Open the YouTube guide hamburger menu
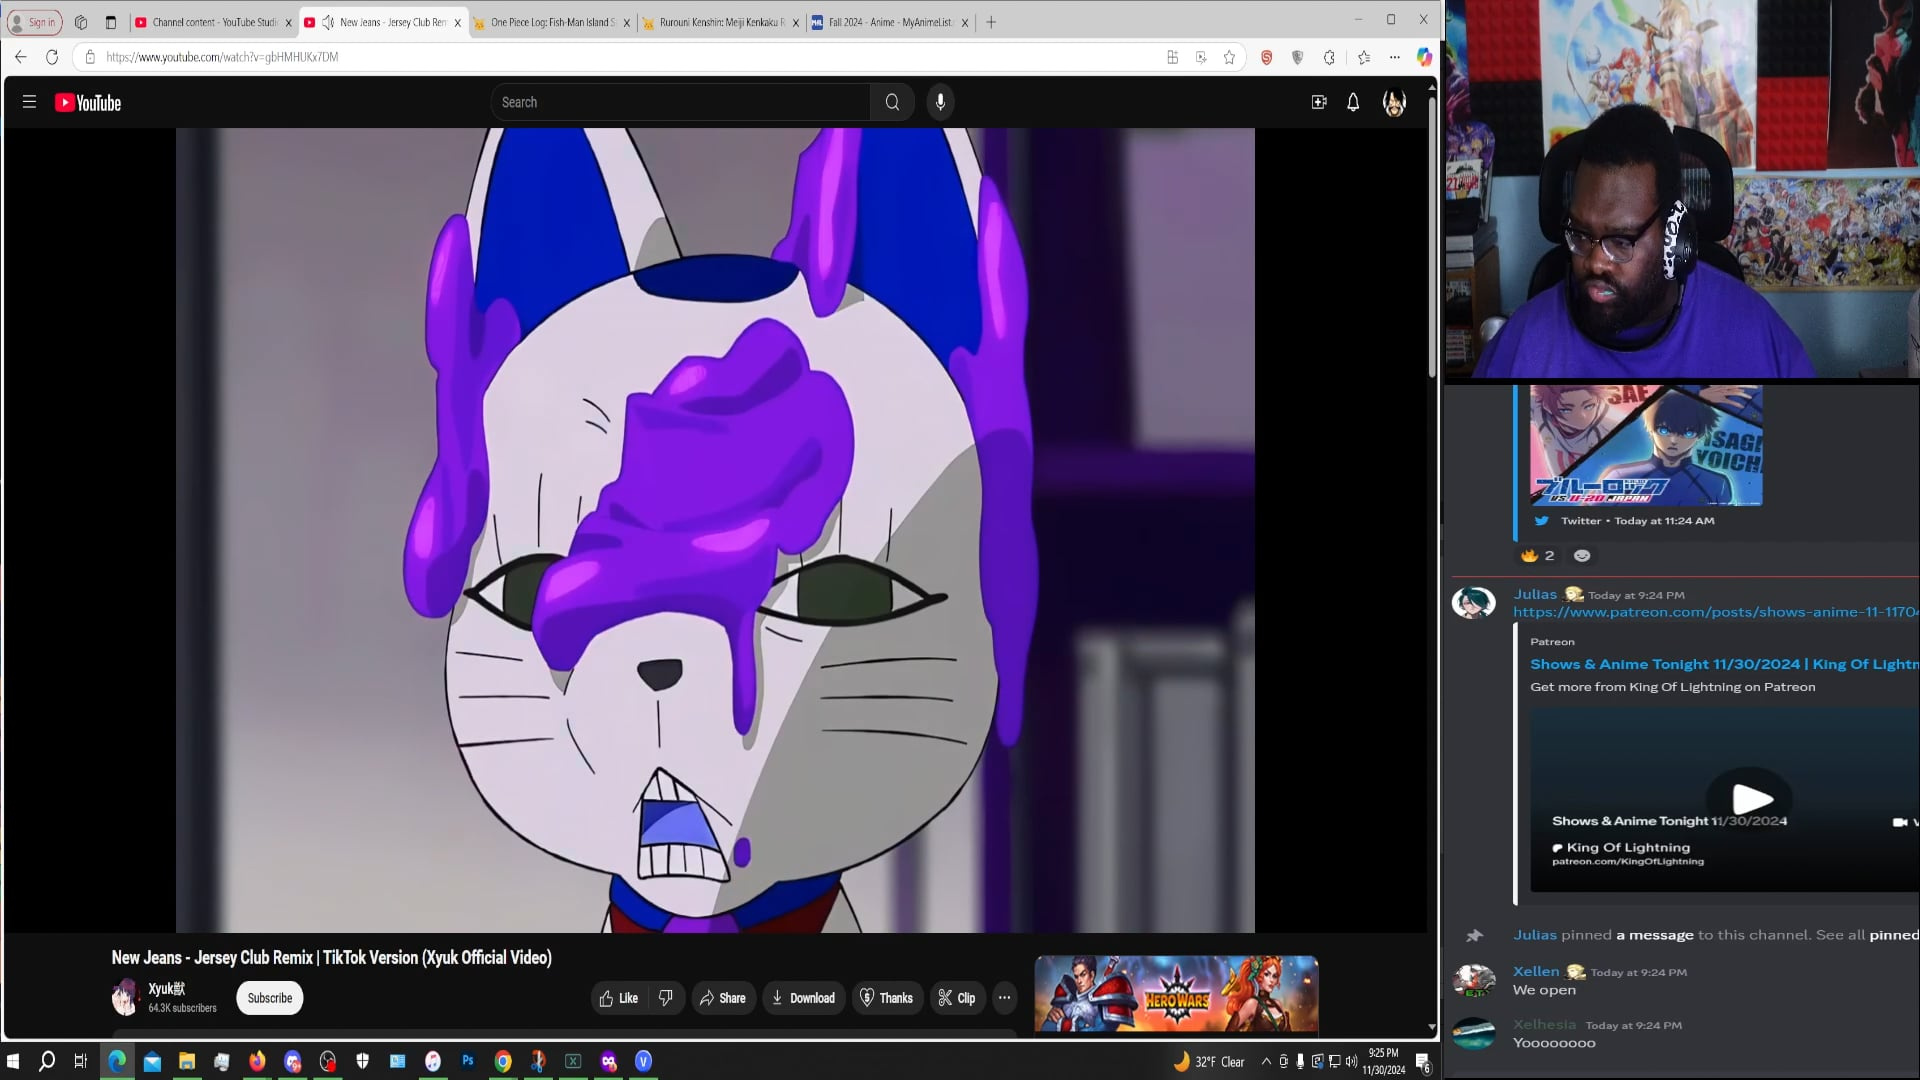 (x=29, y=102)
